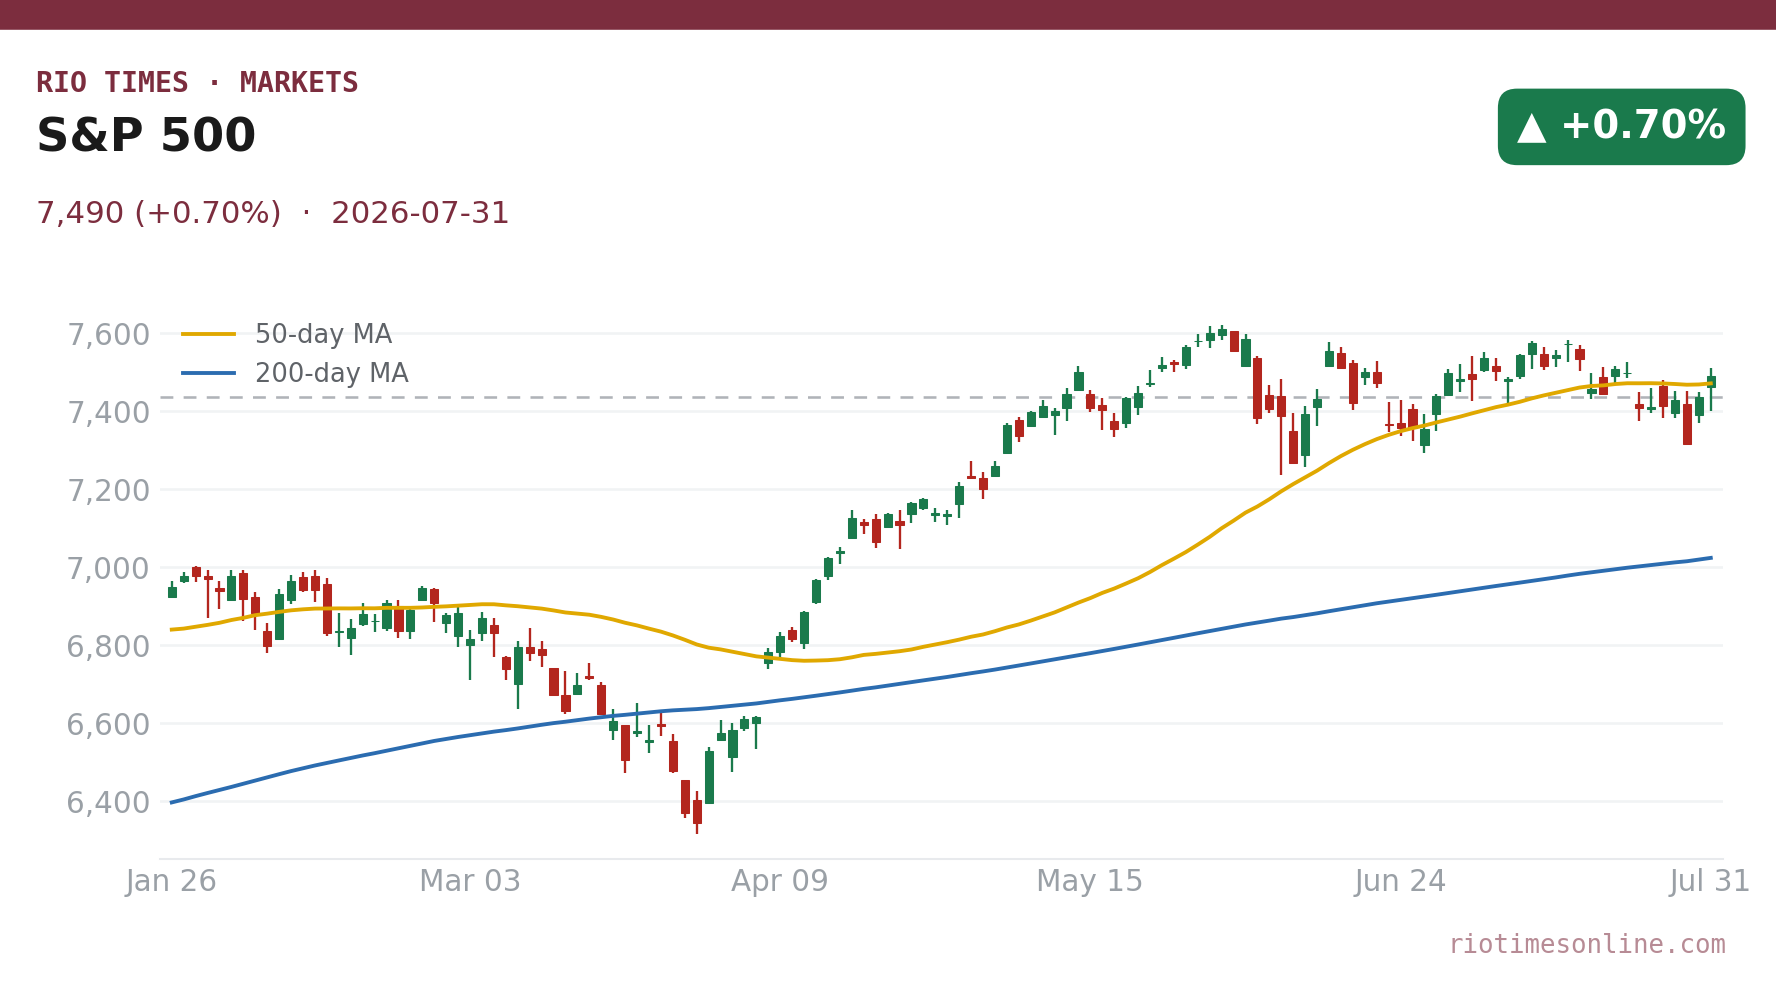1776x999 pixels.
Task: Click the 7,200 y-axis label
Action: coord(108,491)
